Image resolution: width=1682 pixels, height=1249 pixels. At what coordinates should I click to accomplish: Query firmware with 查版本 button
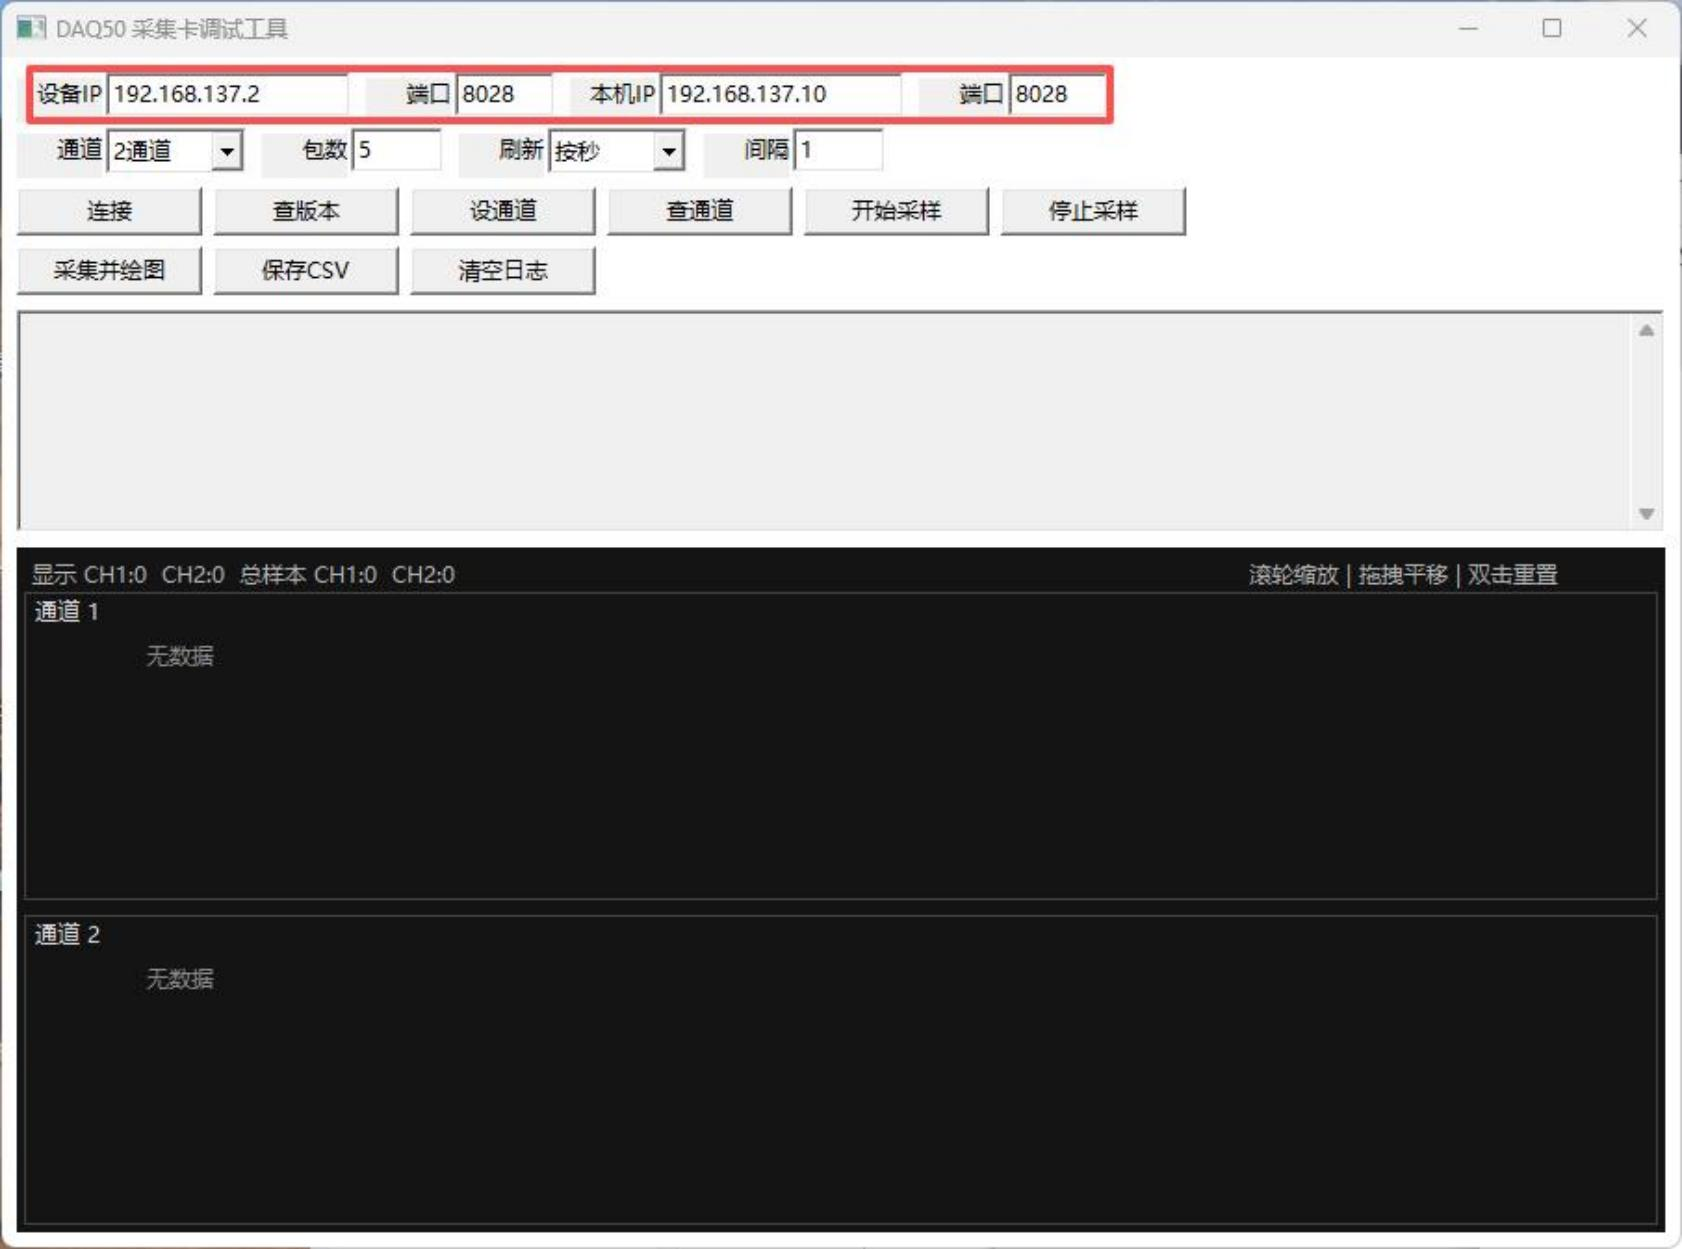306,211
